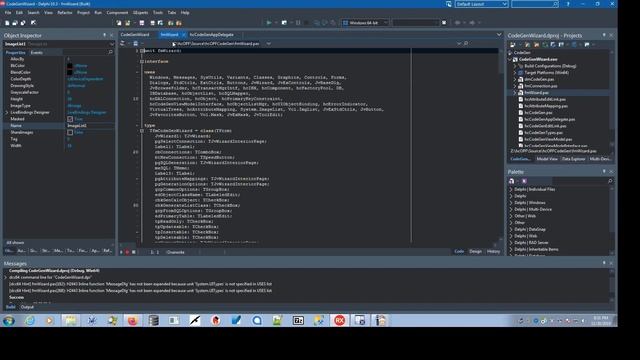This screenshot has width=640, height=360.
Task: Expand Delphi | Individual Files palette category
Action: point(511,189)
